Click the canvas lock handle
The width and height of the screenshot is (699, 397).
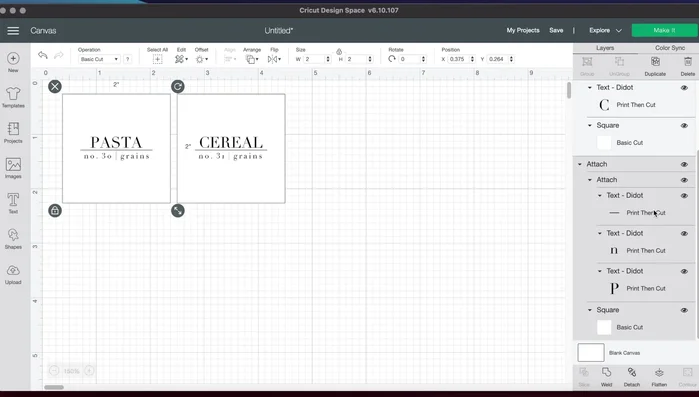click(55, 210)
